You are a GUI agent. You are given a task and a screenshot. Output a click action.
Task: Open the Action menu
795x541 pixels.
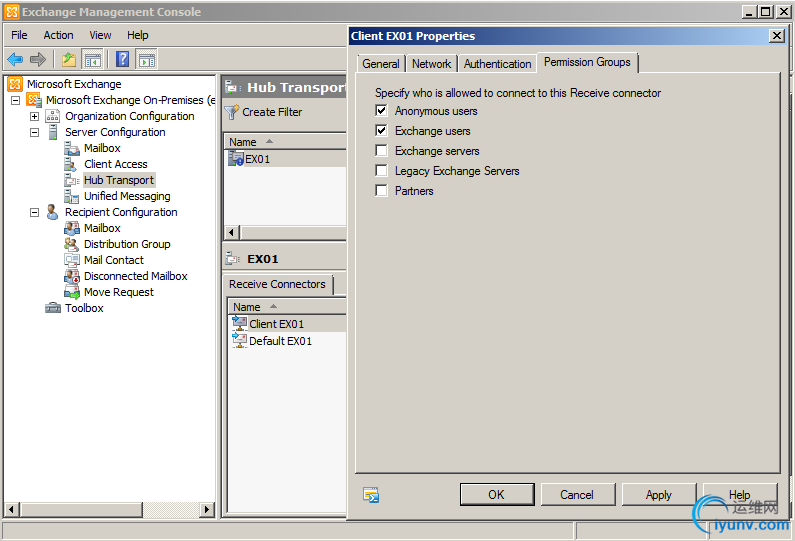click(x=58, y=35)
